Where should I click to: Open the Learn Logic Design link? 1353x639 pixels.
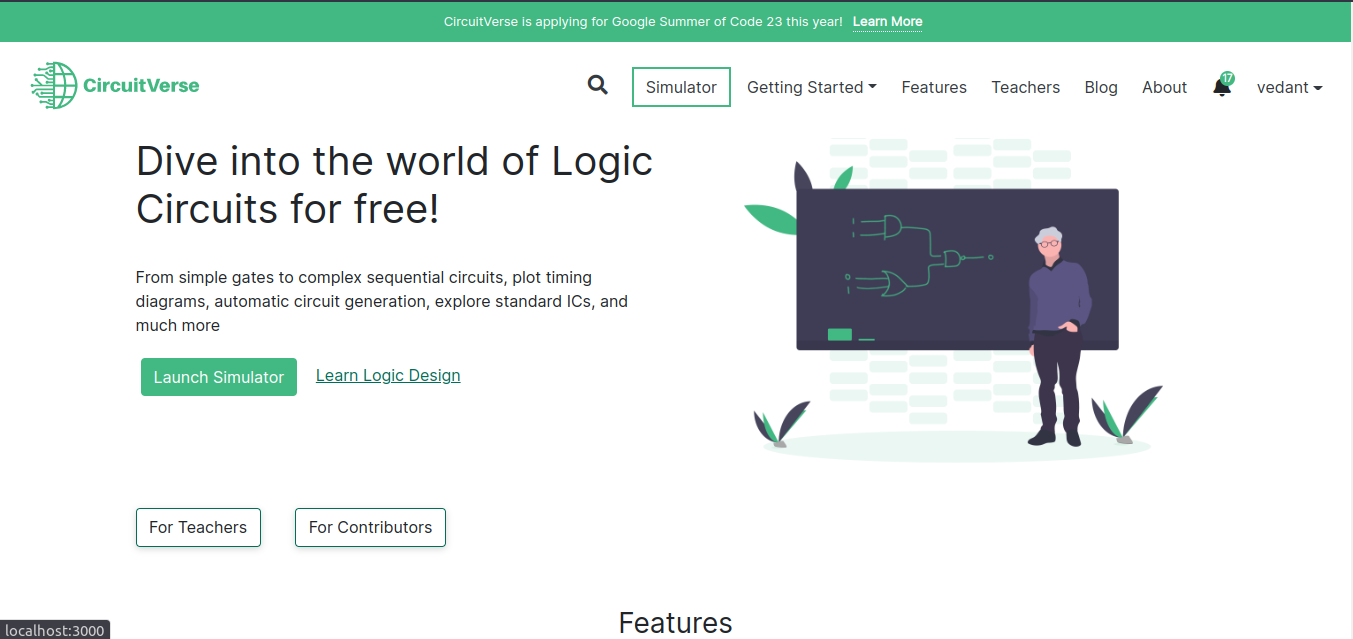pos(388,375)
